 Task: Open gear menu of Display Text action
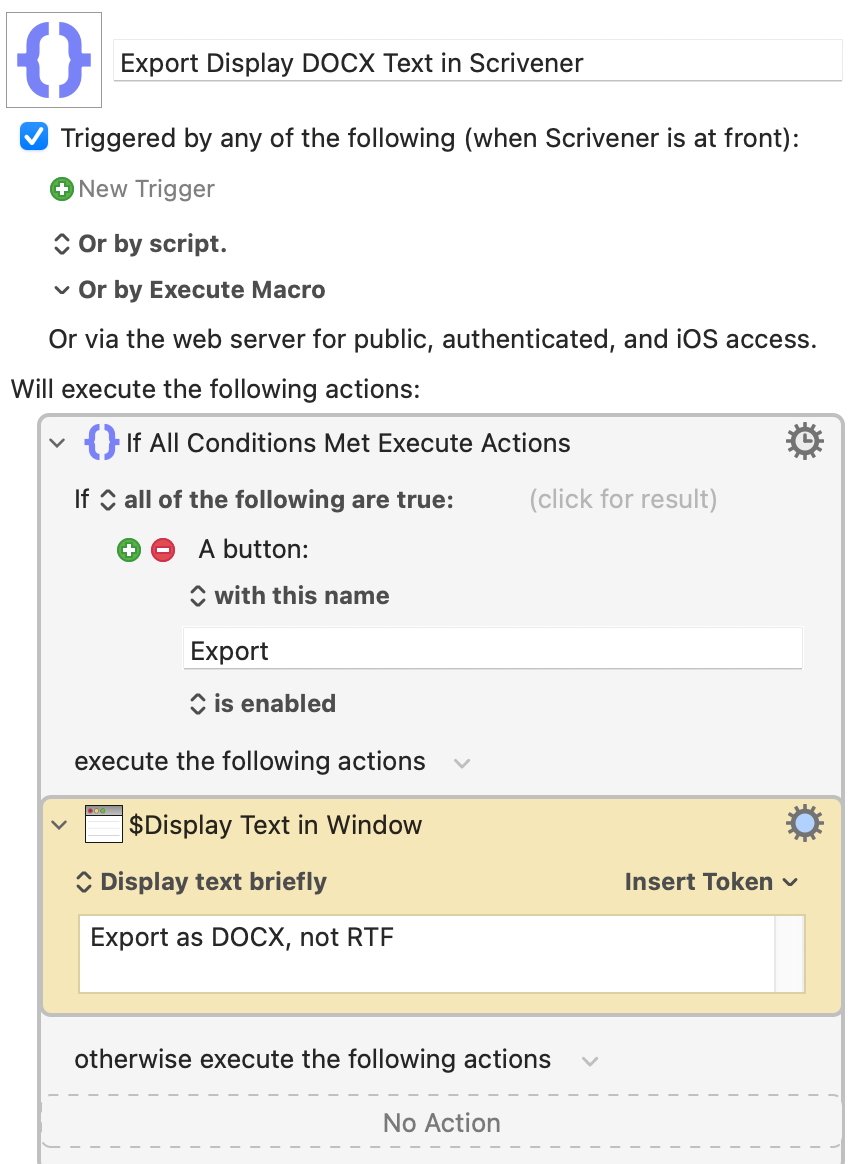(805, 824)
